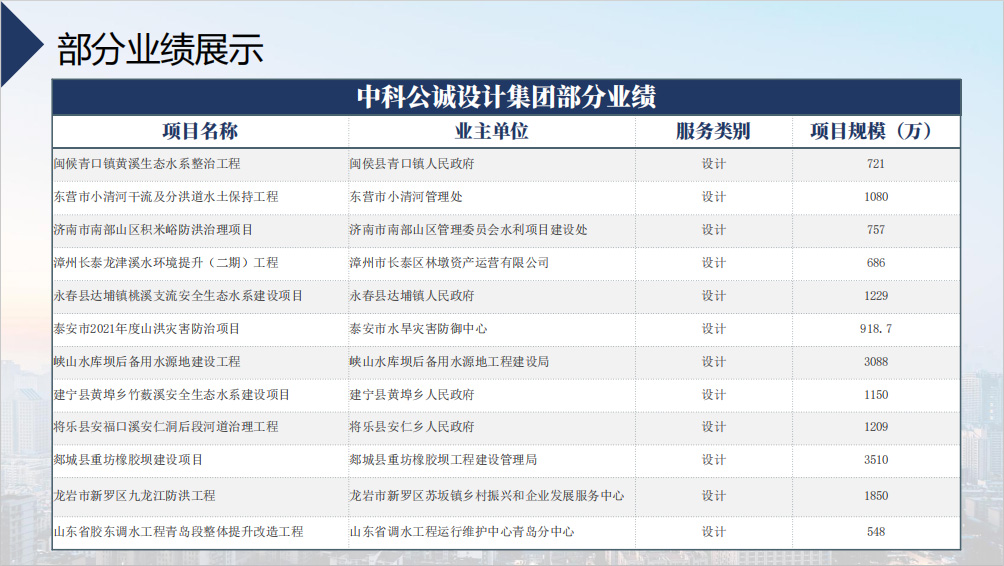Select the scale value 918.7
Screen dimensions: 1004x566
click(x=876, y=329)
